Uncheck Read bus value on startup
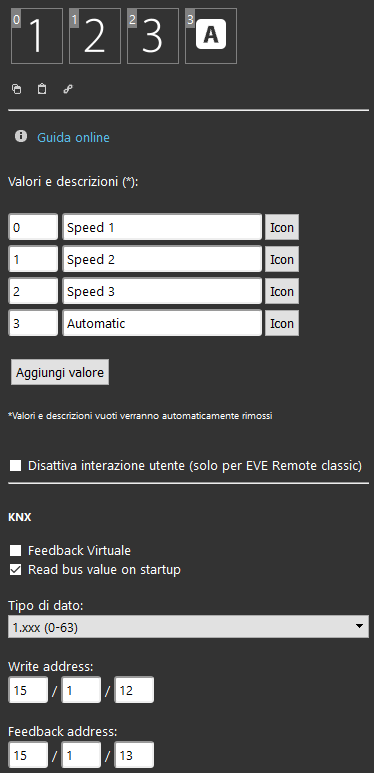Screen dimensions: 374x773 coord(16,570)
